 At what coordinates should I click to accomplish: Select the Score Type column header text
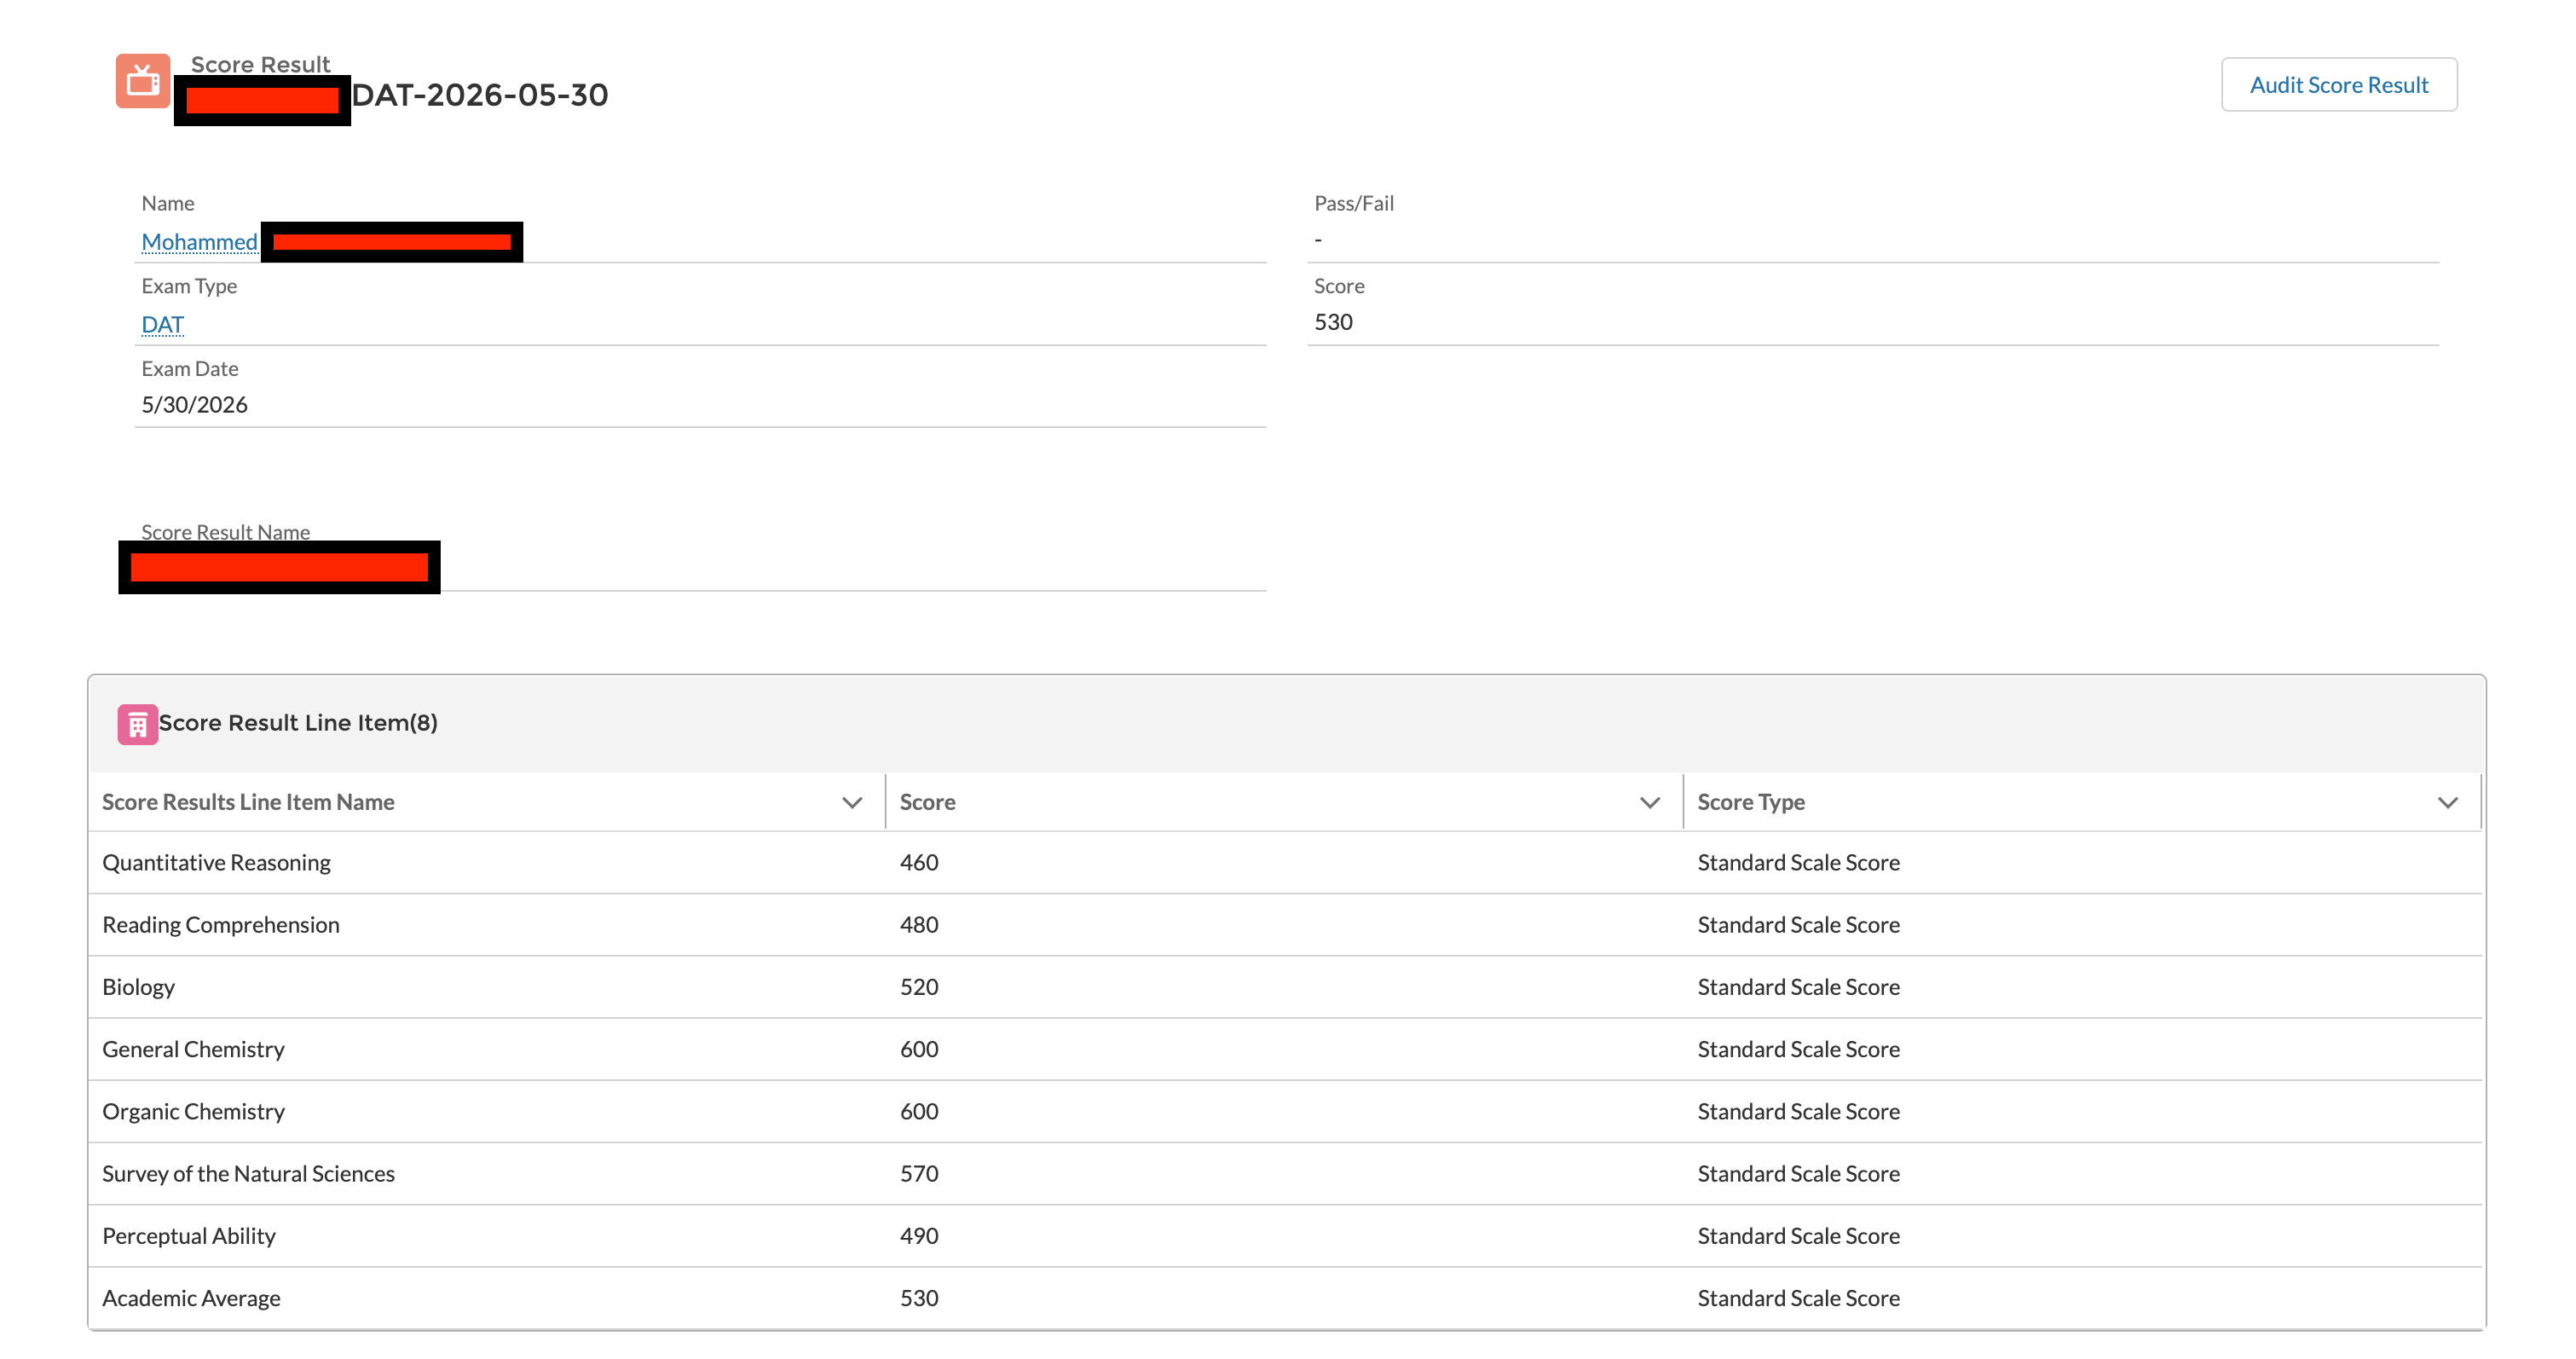[x=1750, y=802]
